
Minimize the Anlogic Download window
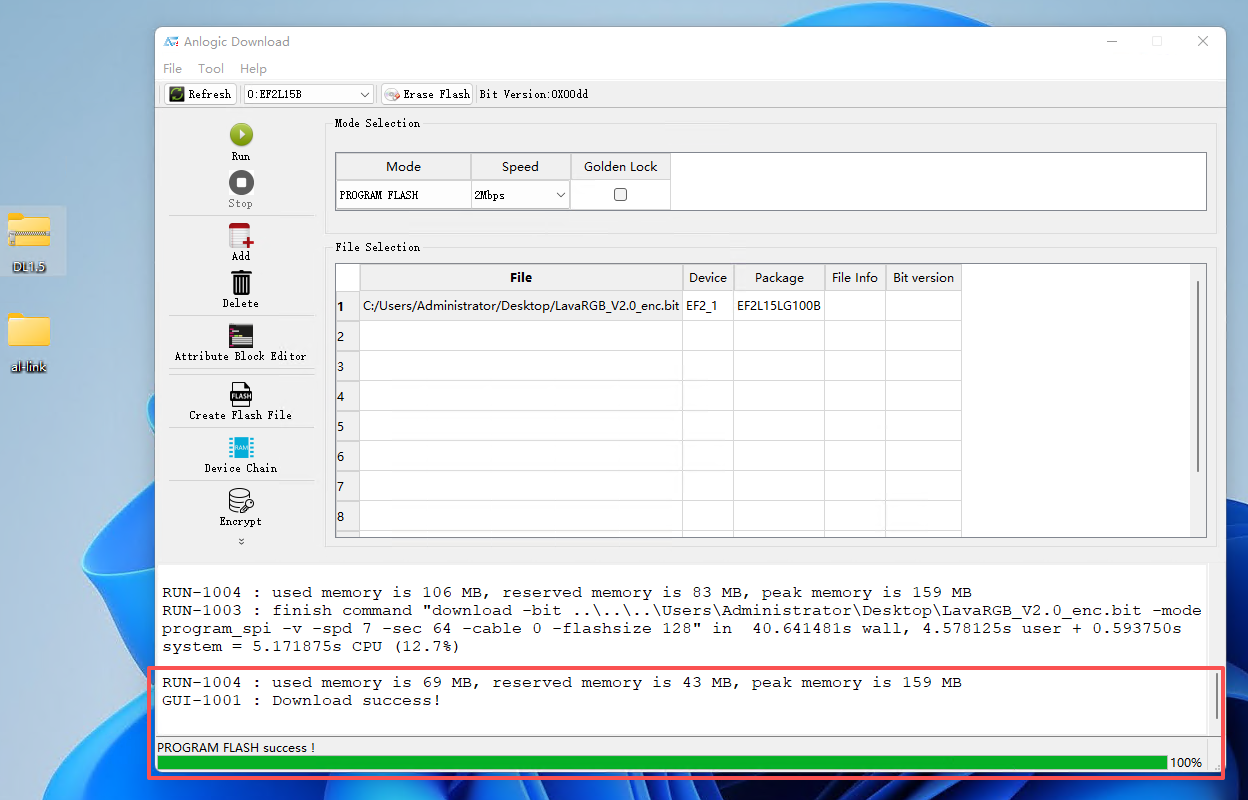1112,41
